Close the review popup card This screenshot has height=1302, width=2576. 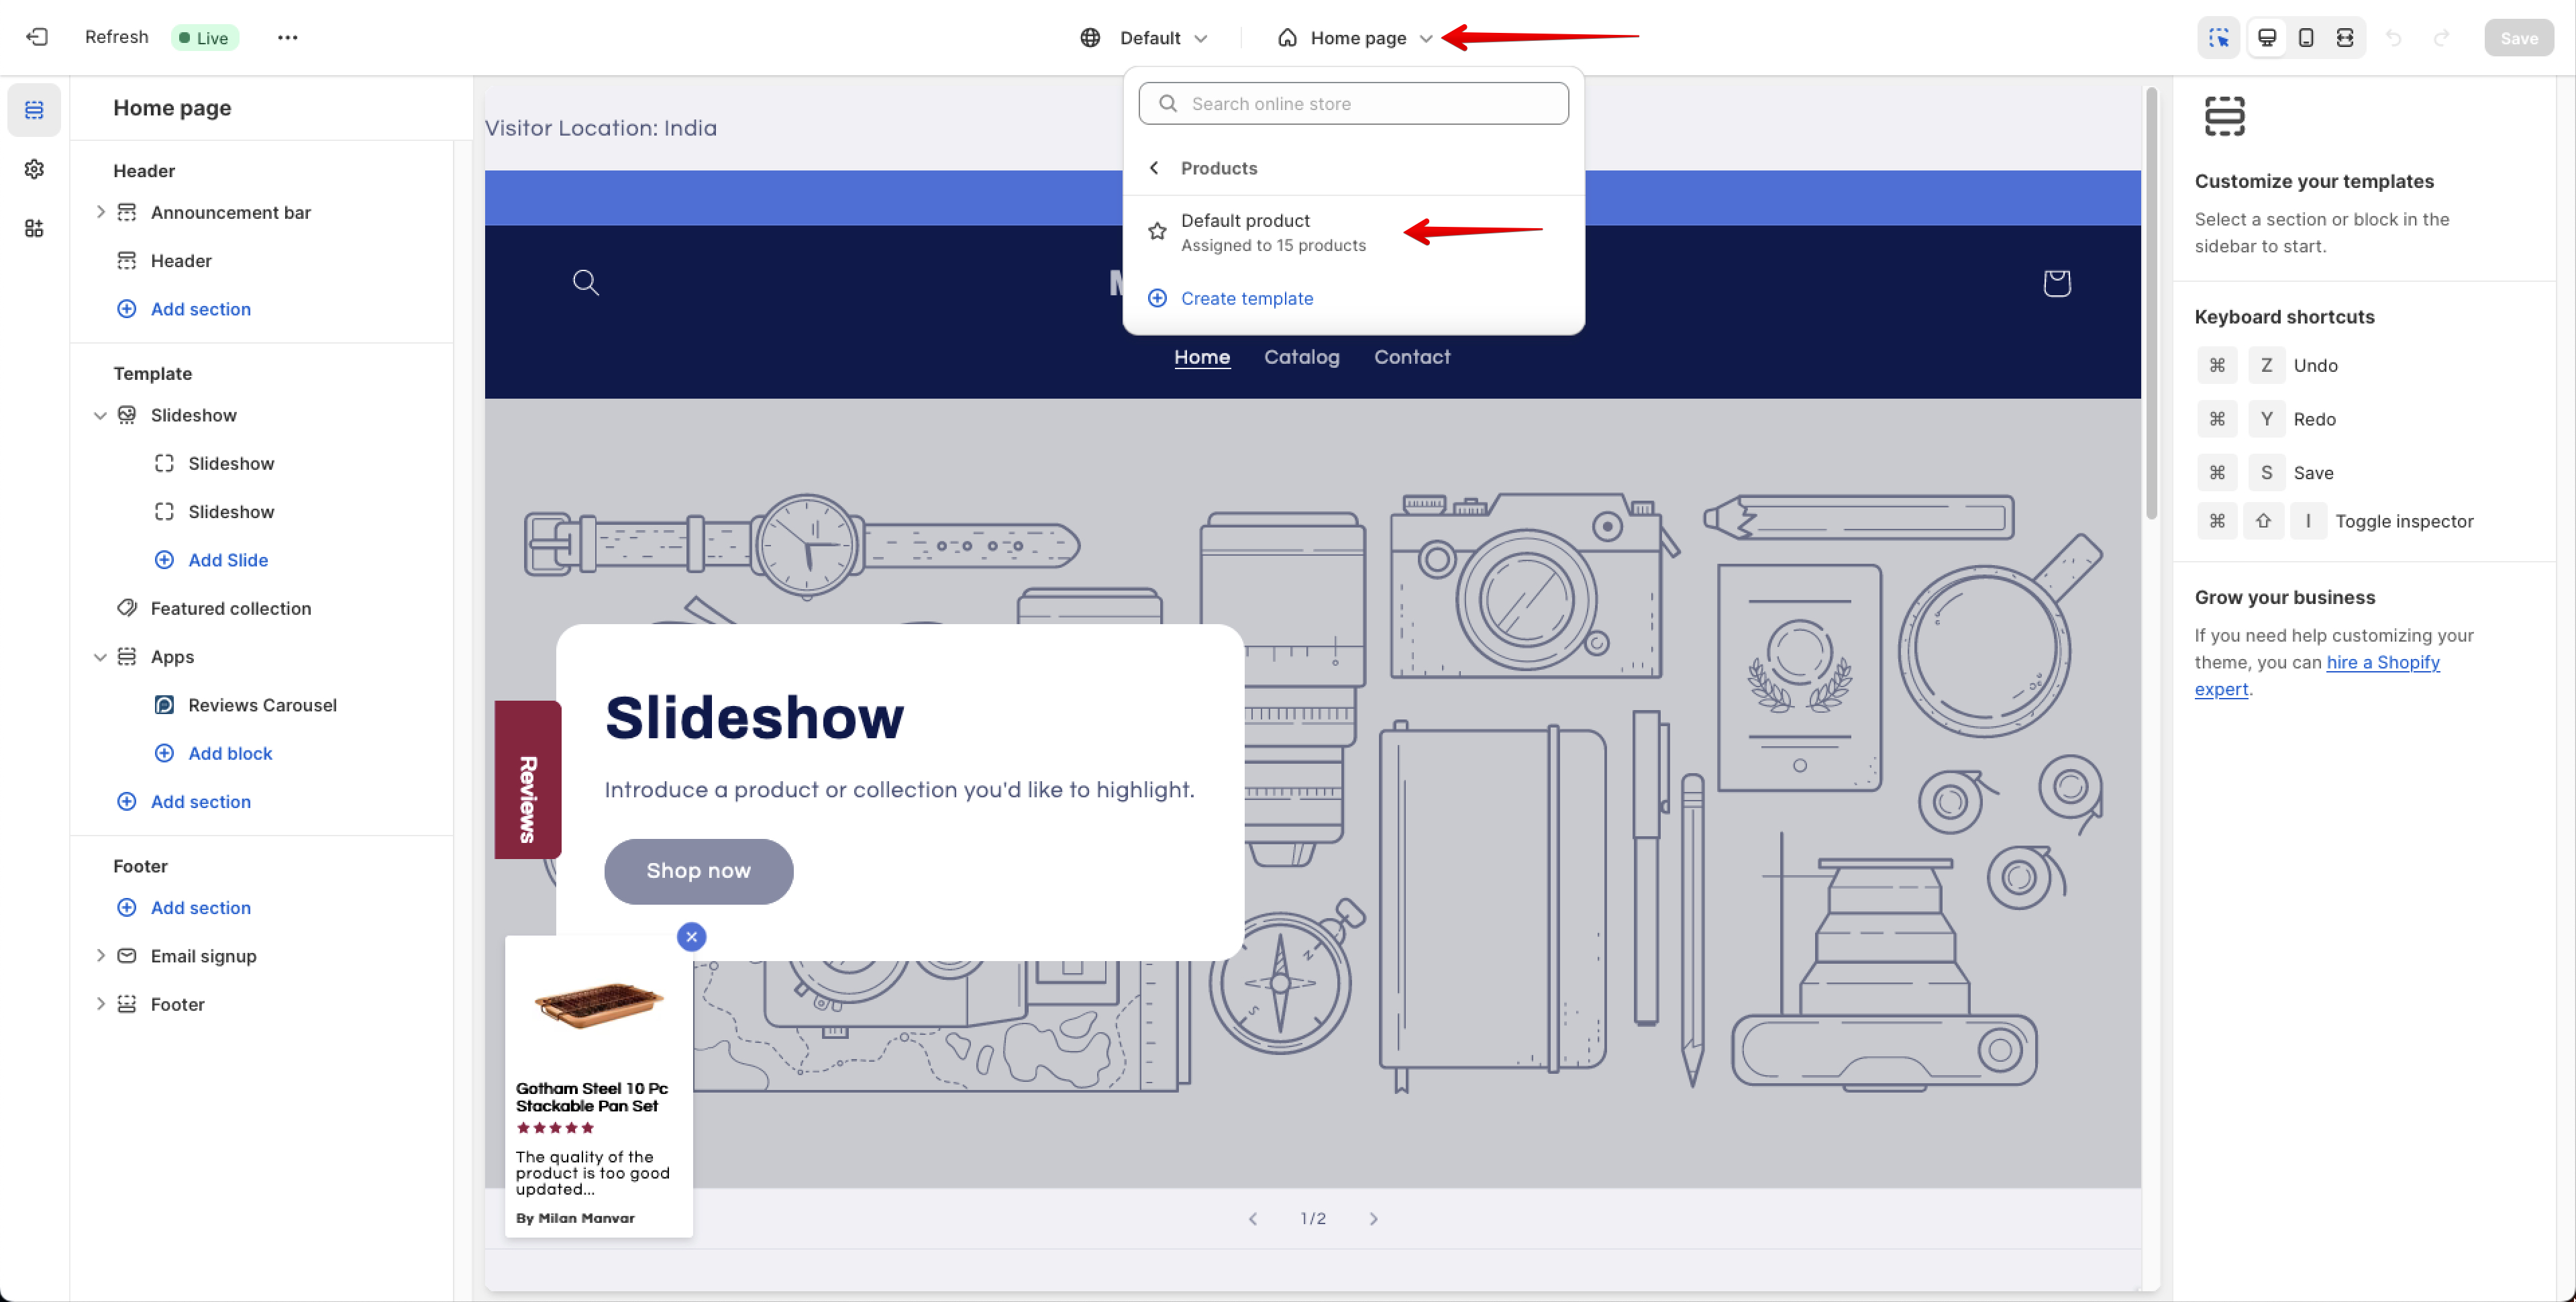(x=691, y=937)
